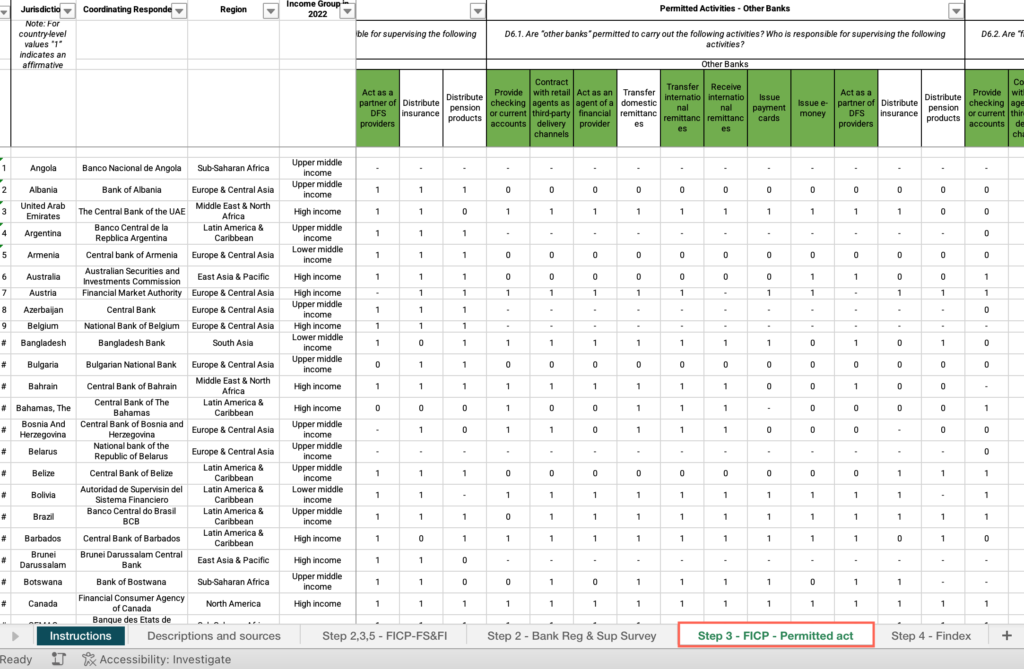Screen dimensions: 1024x669
Task: Switch to Descriptions and sources sheet tab
Action: click(214, 636)
